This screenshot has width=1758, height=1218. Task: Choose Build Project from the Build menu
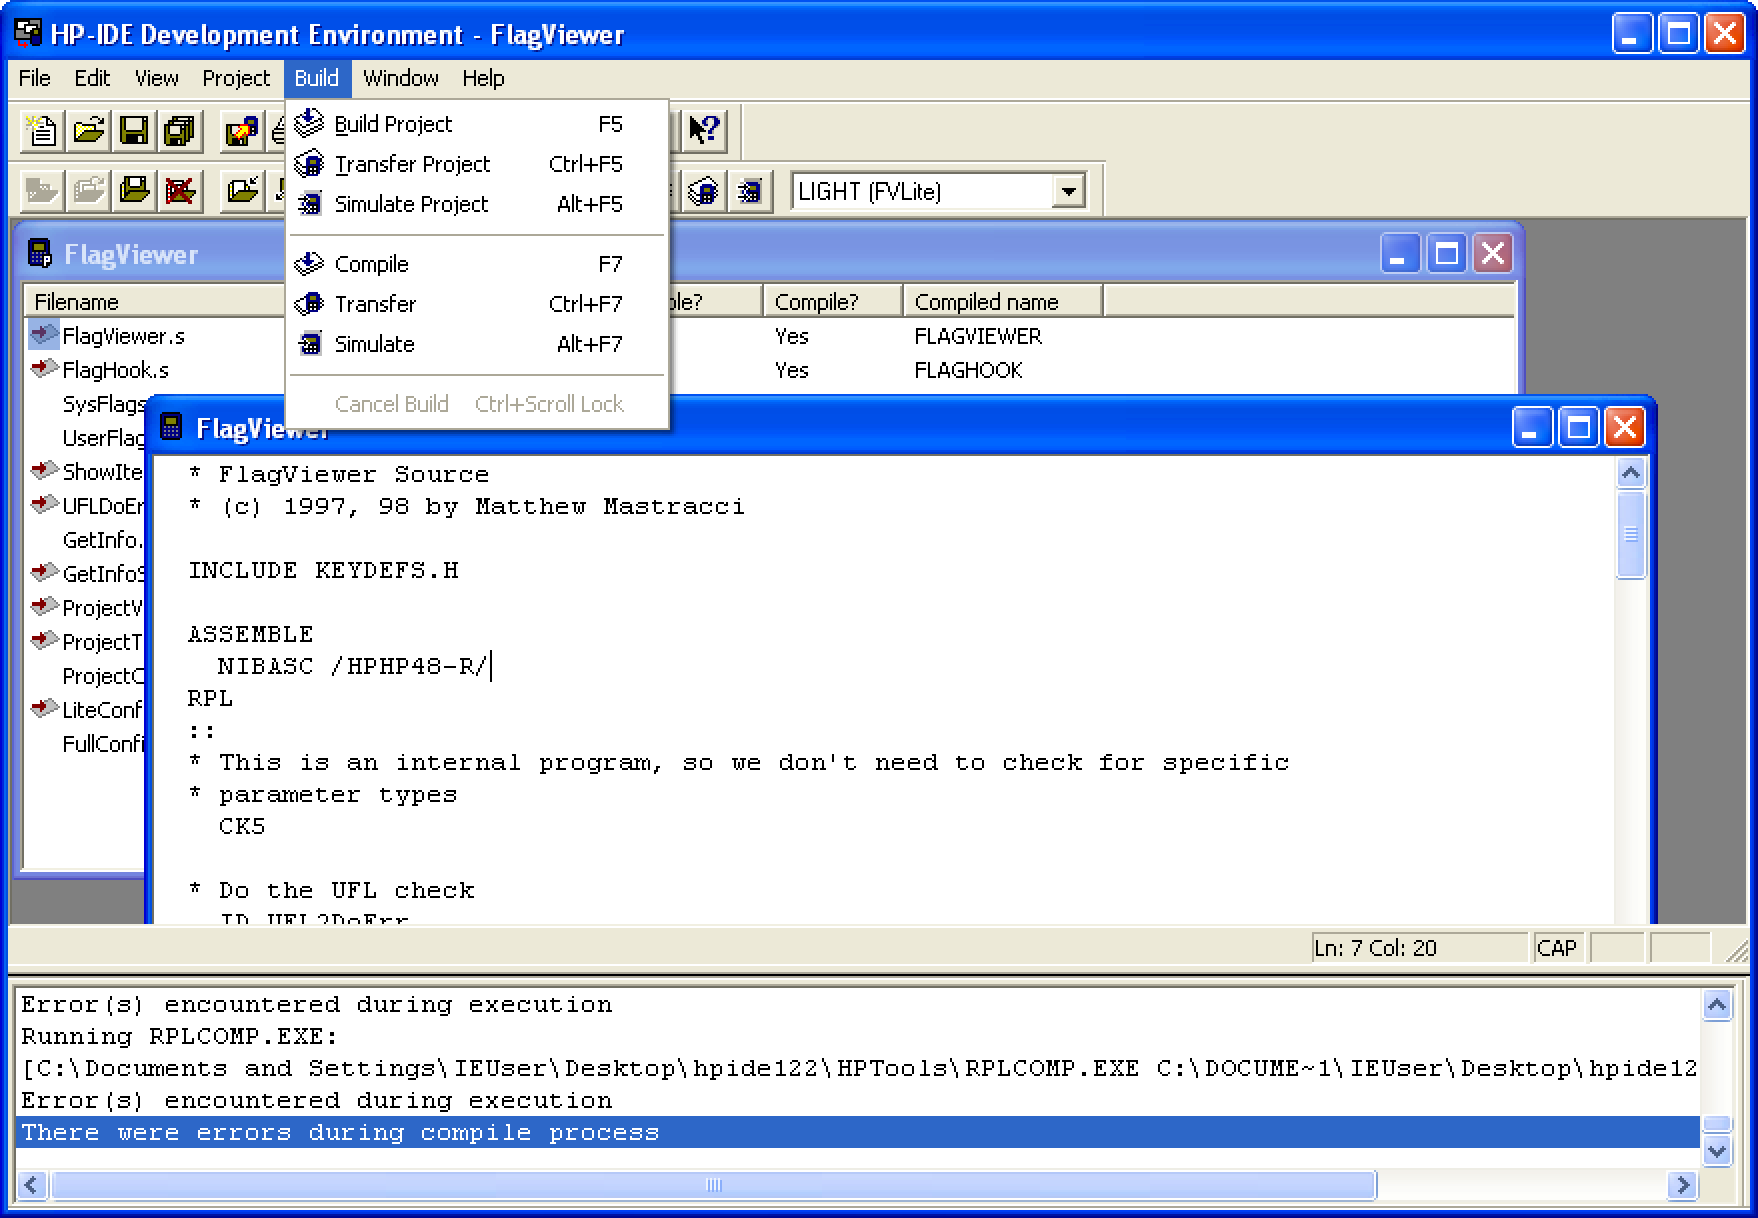pyautogui.click(x=477, y=124)
